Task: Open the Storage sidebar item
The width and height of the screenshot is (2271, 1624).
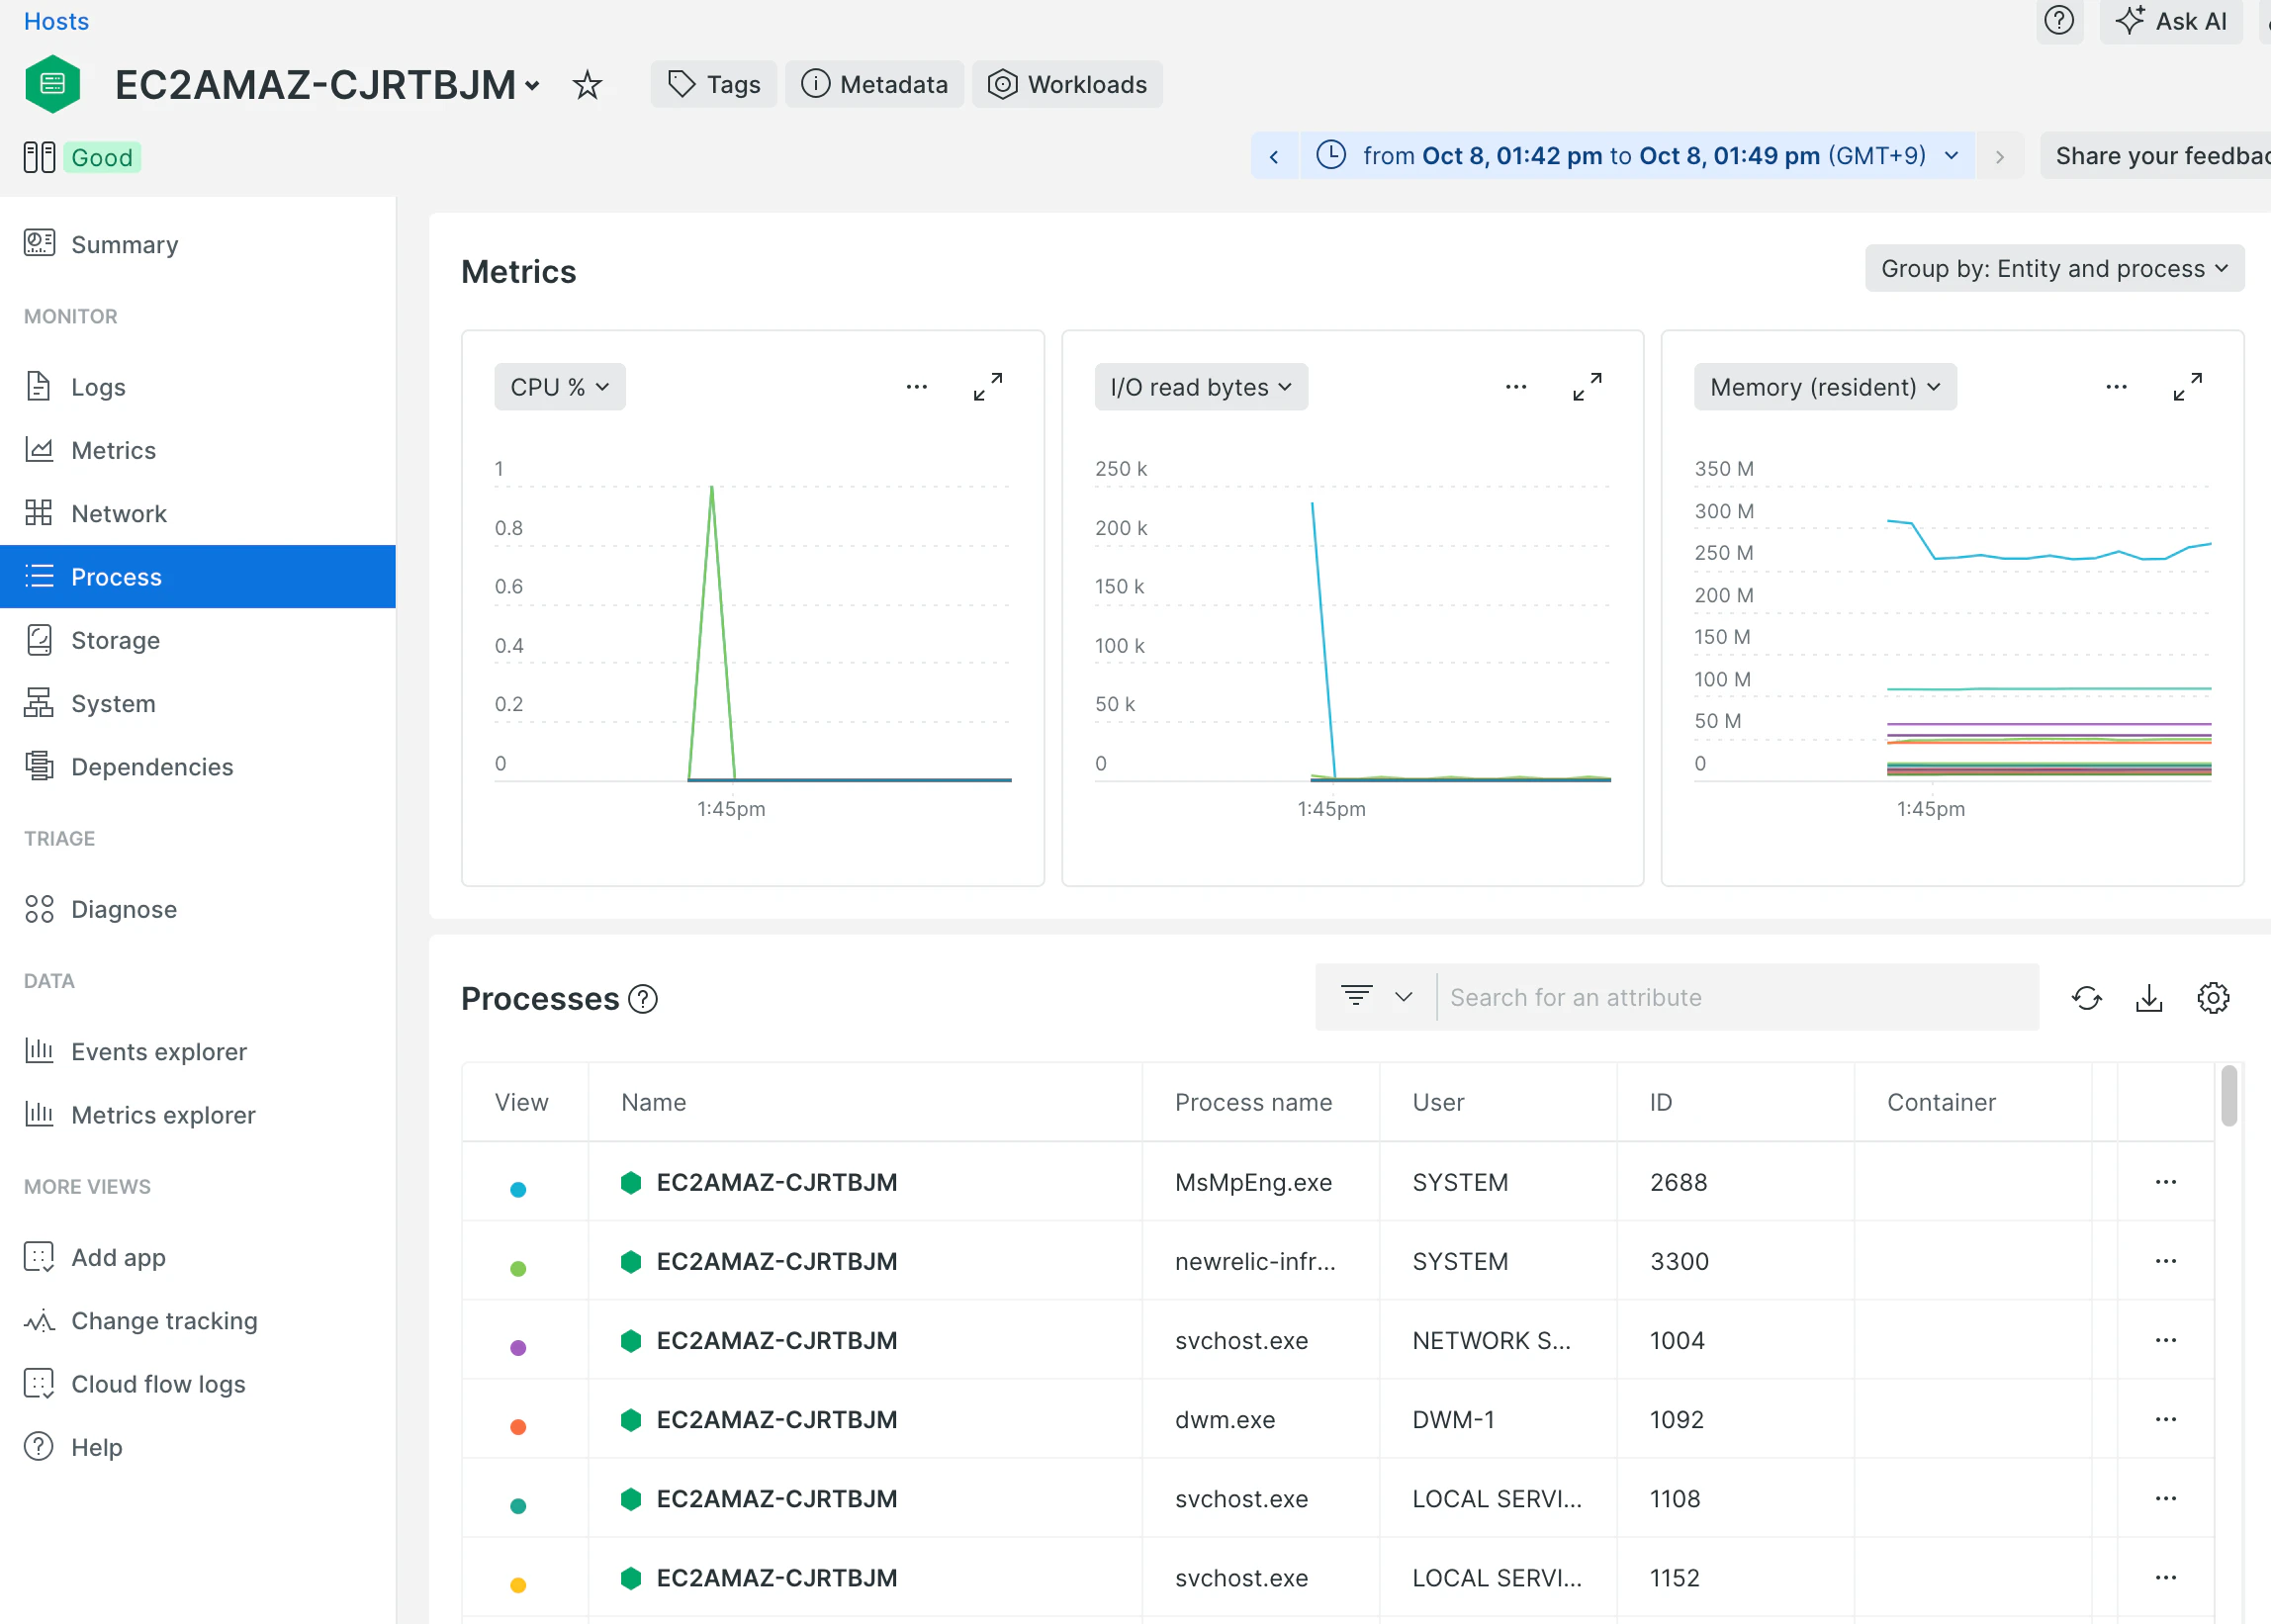Action: [x=115, y=640]
